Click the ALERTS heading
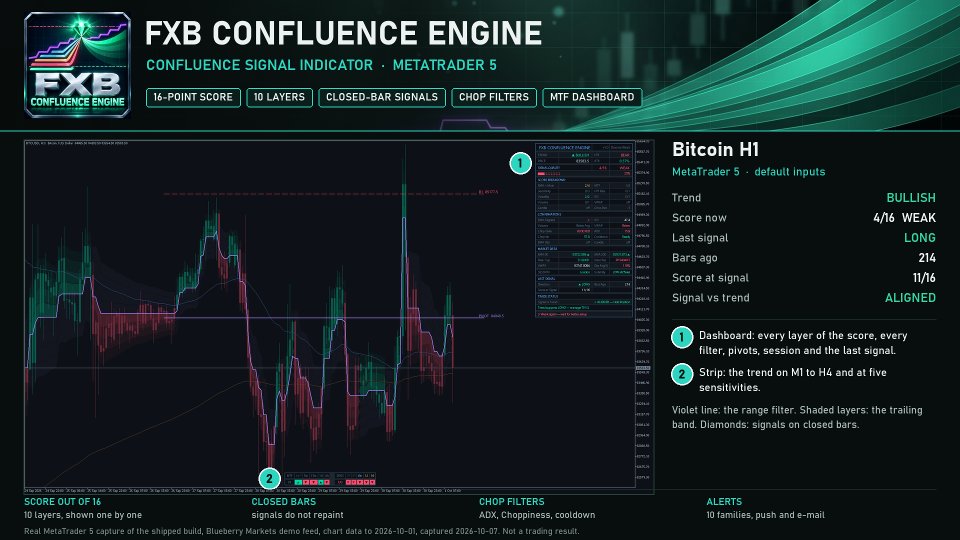The width and height of the screenshot is (960, 540). [724, 501]
